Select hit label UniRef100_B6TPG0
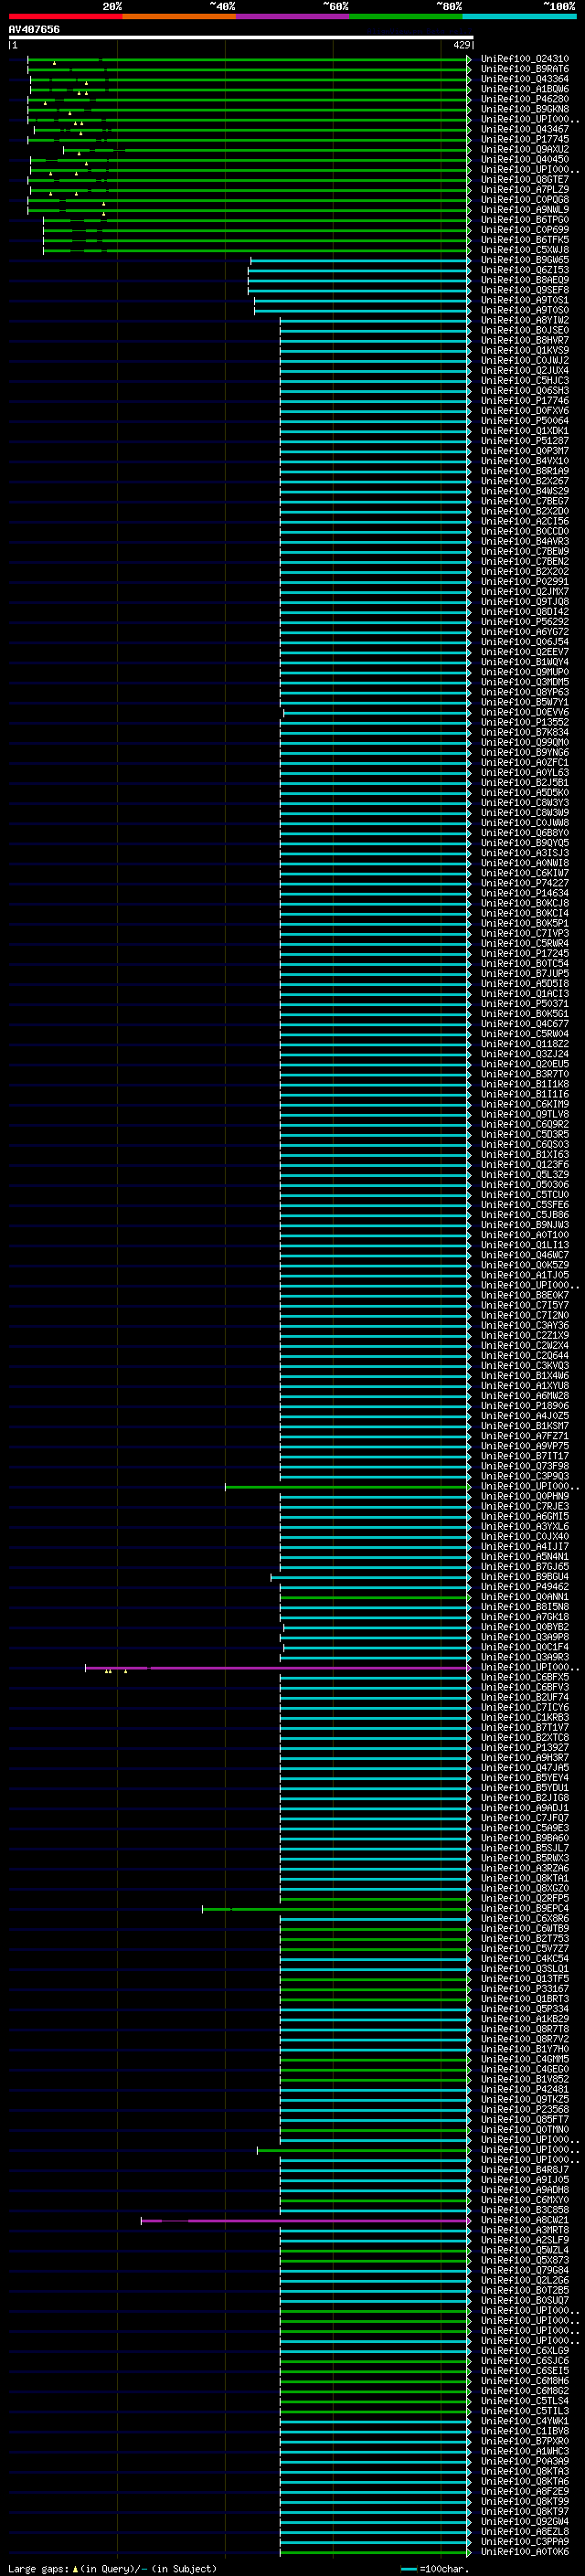The image size is (585, 2576). (x=525, y=219)
